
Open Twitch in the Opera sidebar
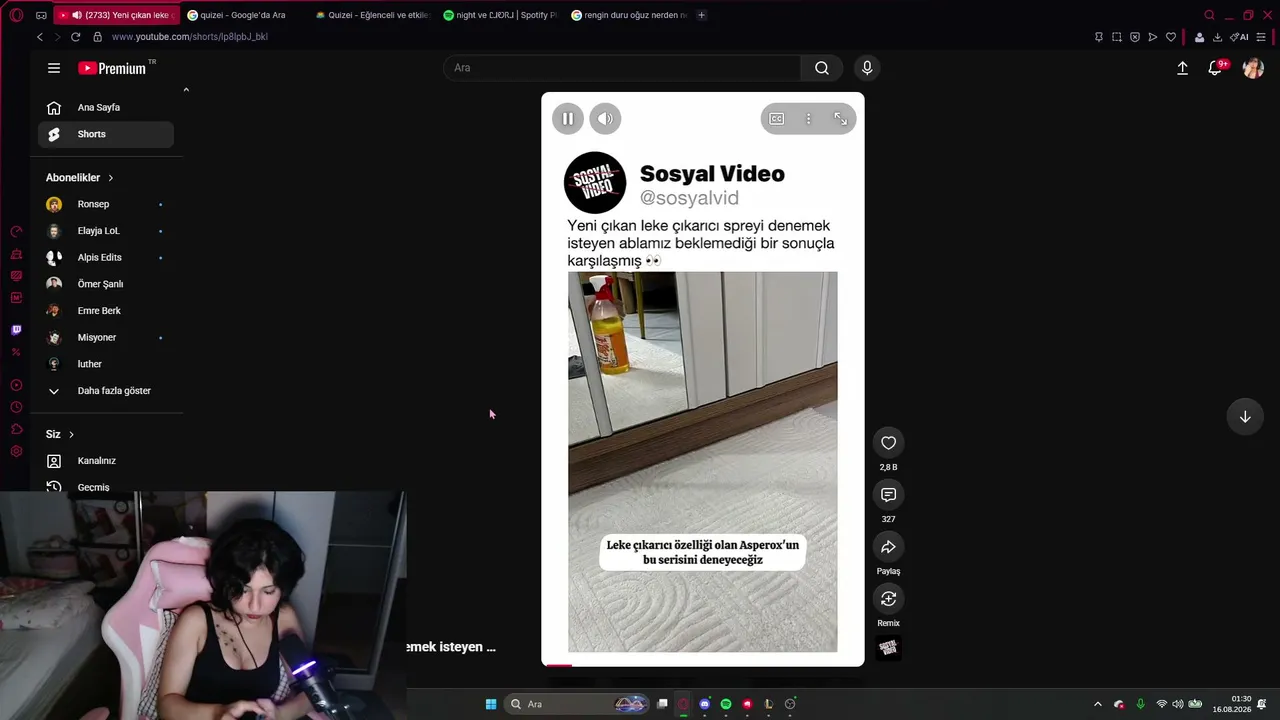(x=16, y=330)
